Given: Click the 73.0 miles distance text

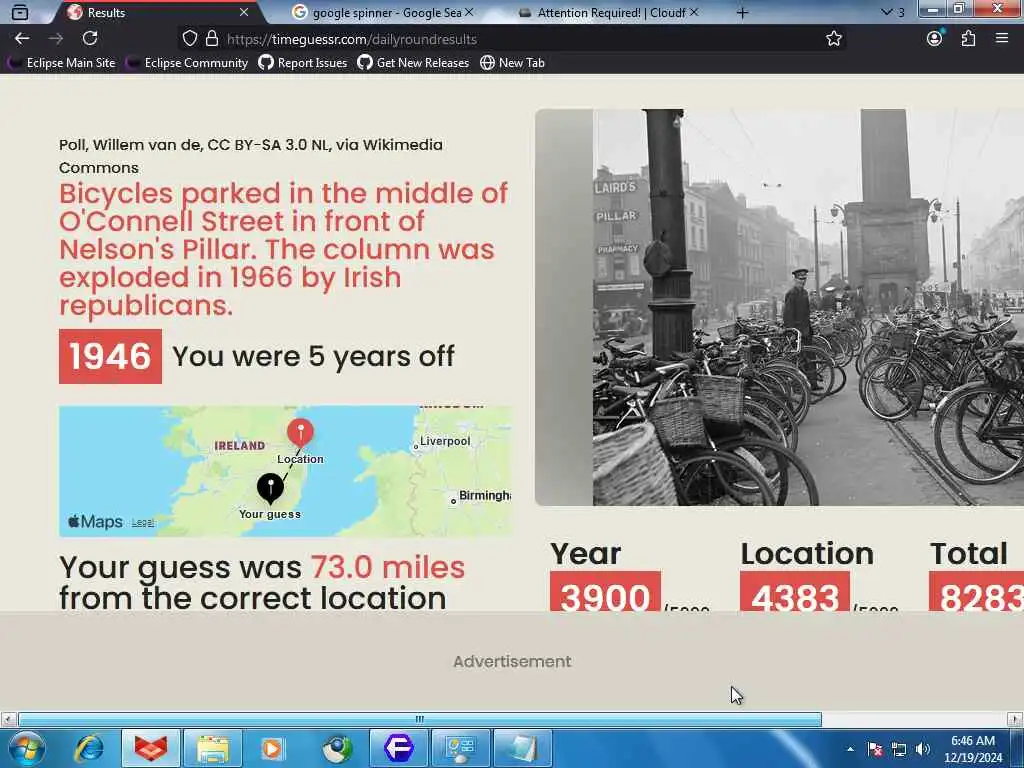Looking at the screenshot, I should 388,567.
